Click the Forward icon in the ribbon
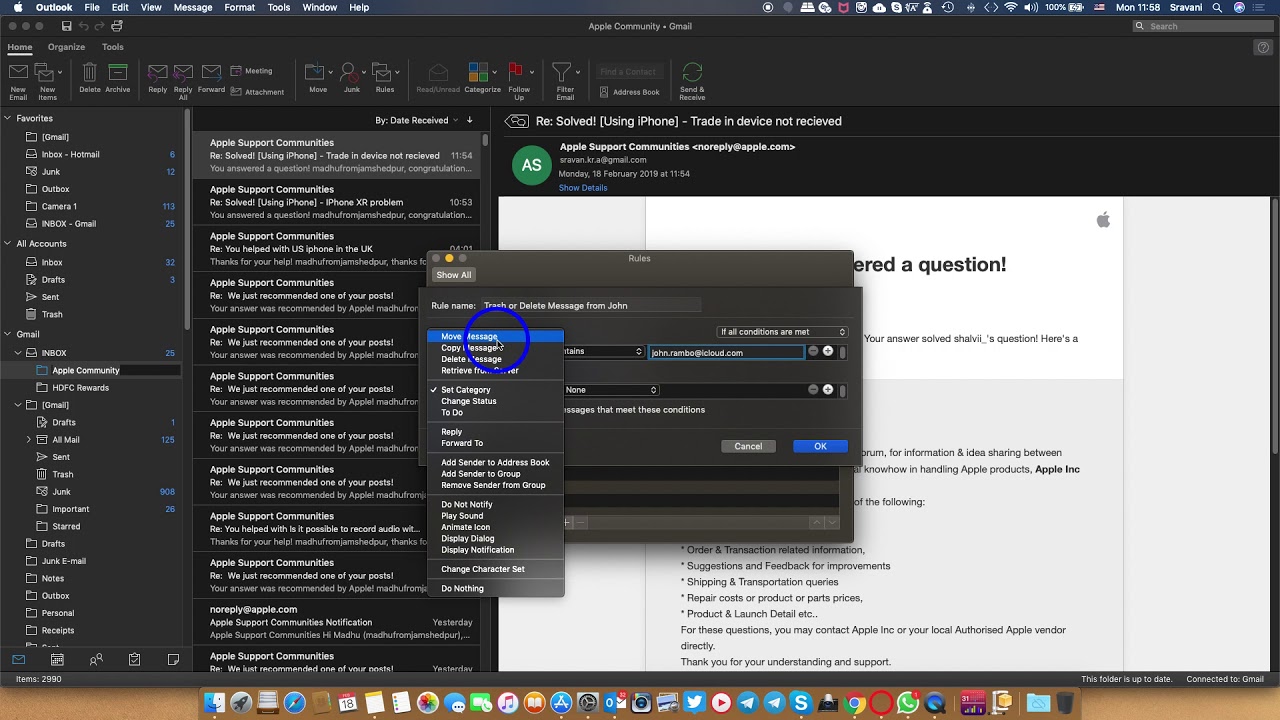The image size is (1280, 720). click(x=211, y=73)
